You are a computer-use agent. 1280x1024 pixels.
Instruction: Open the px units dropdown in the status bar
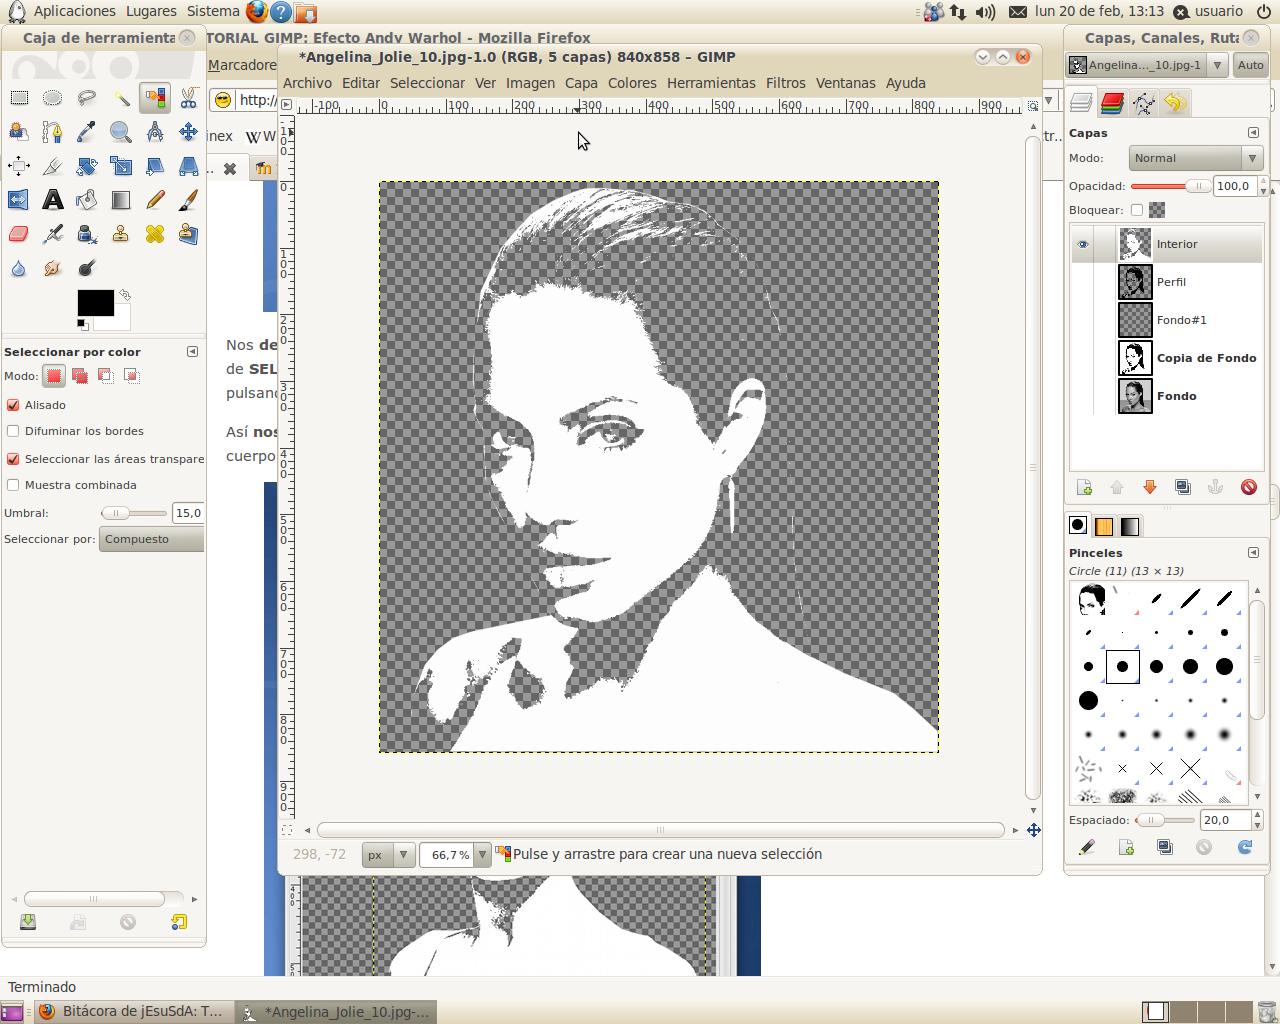388,854
